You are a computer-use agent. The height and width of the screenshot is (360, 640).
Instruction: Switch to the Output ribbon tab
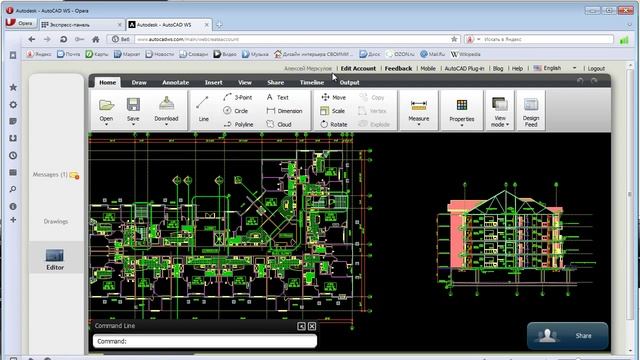(x=349, y=82)
